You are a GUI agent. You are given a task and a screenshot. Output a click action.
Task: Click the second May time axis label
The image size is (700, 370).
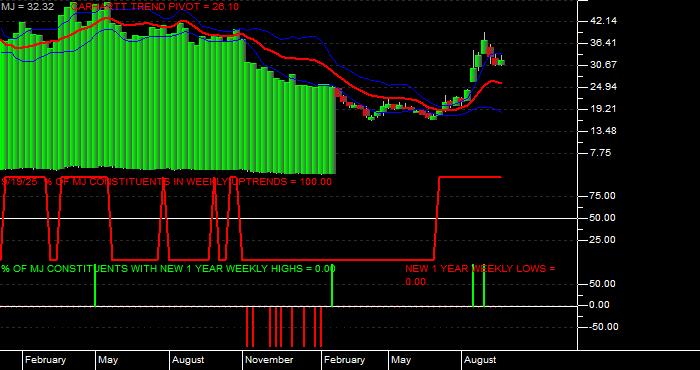coord(401,360)
